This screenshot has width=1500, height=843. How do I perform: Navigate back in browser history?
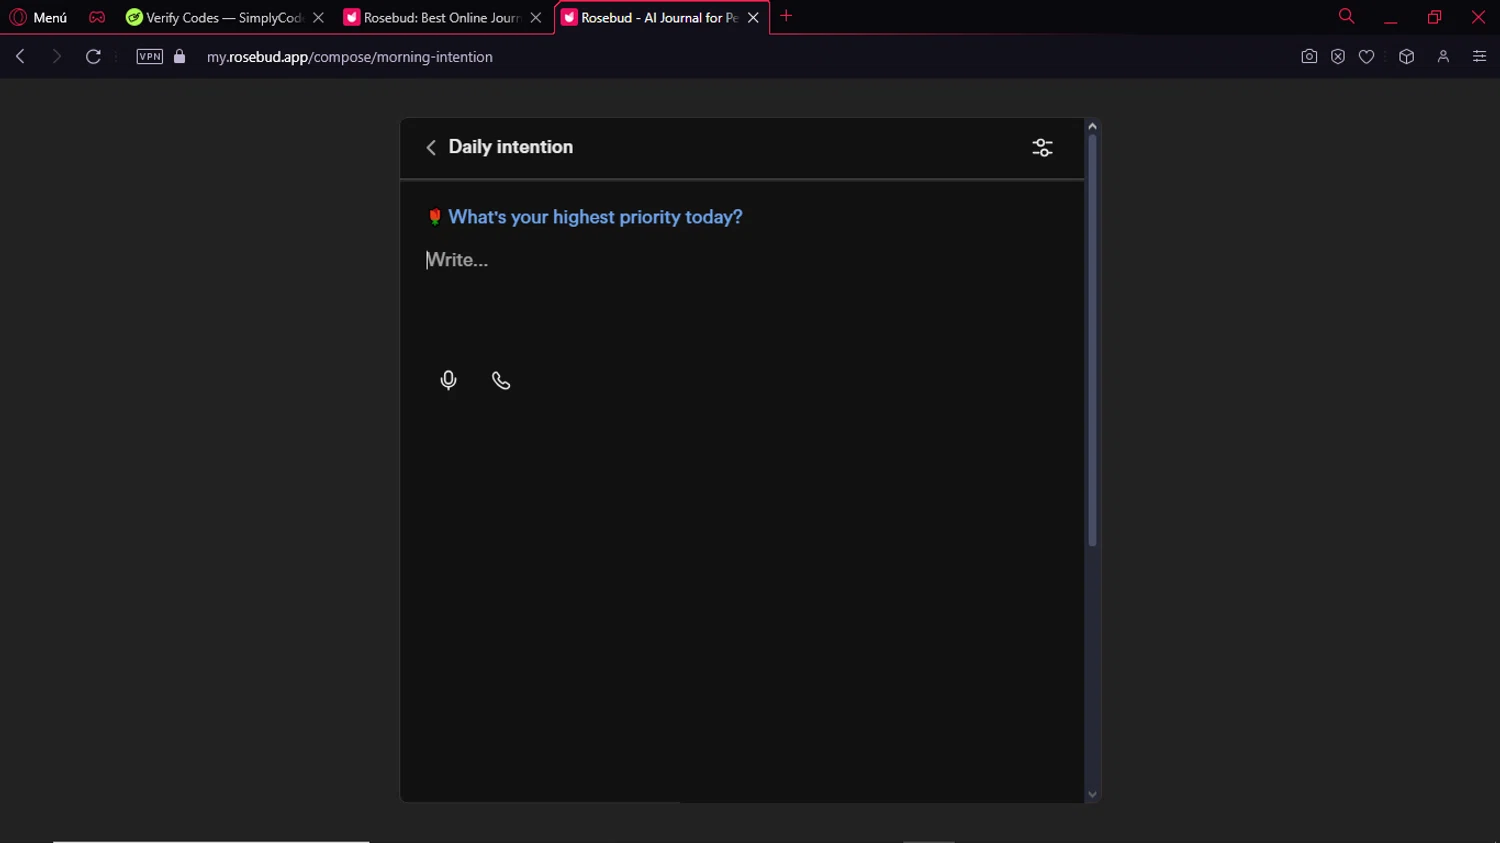(20, 56)
